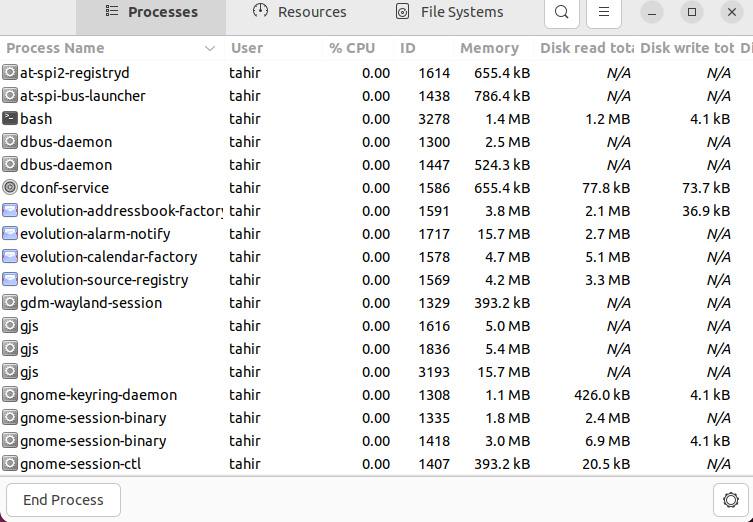Viewport: 753px width, 522px height.
Task: Click process ID 1407 cell
Action: (434, 464)
